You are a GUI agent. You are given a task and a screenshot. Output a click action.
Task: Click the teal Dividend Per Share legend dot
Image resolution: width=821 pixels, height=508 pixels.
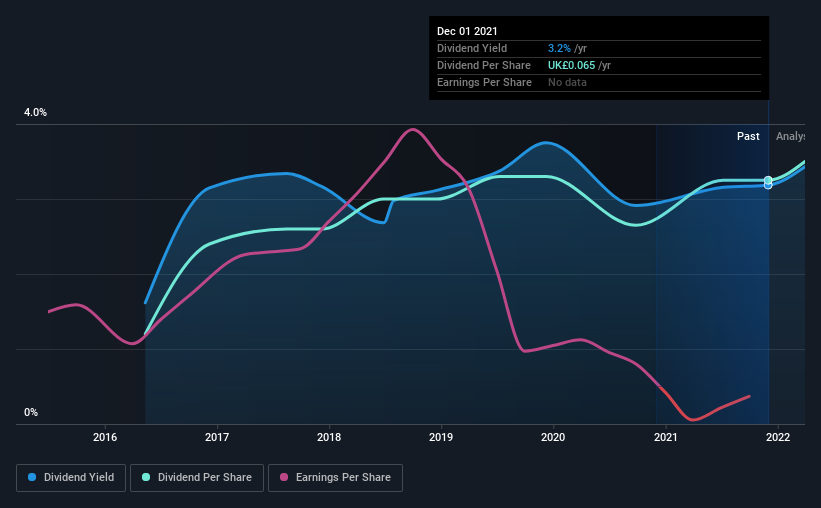click(x=146, y=477)
